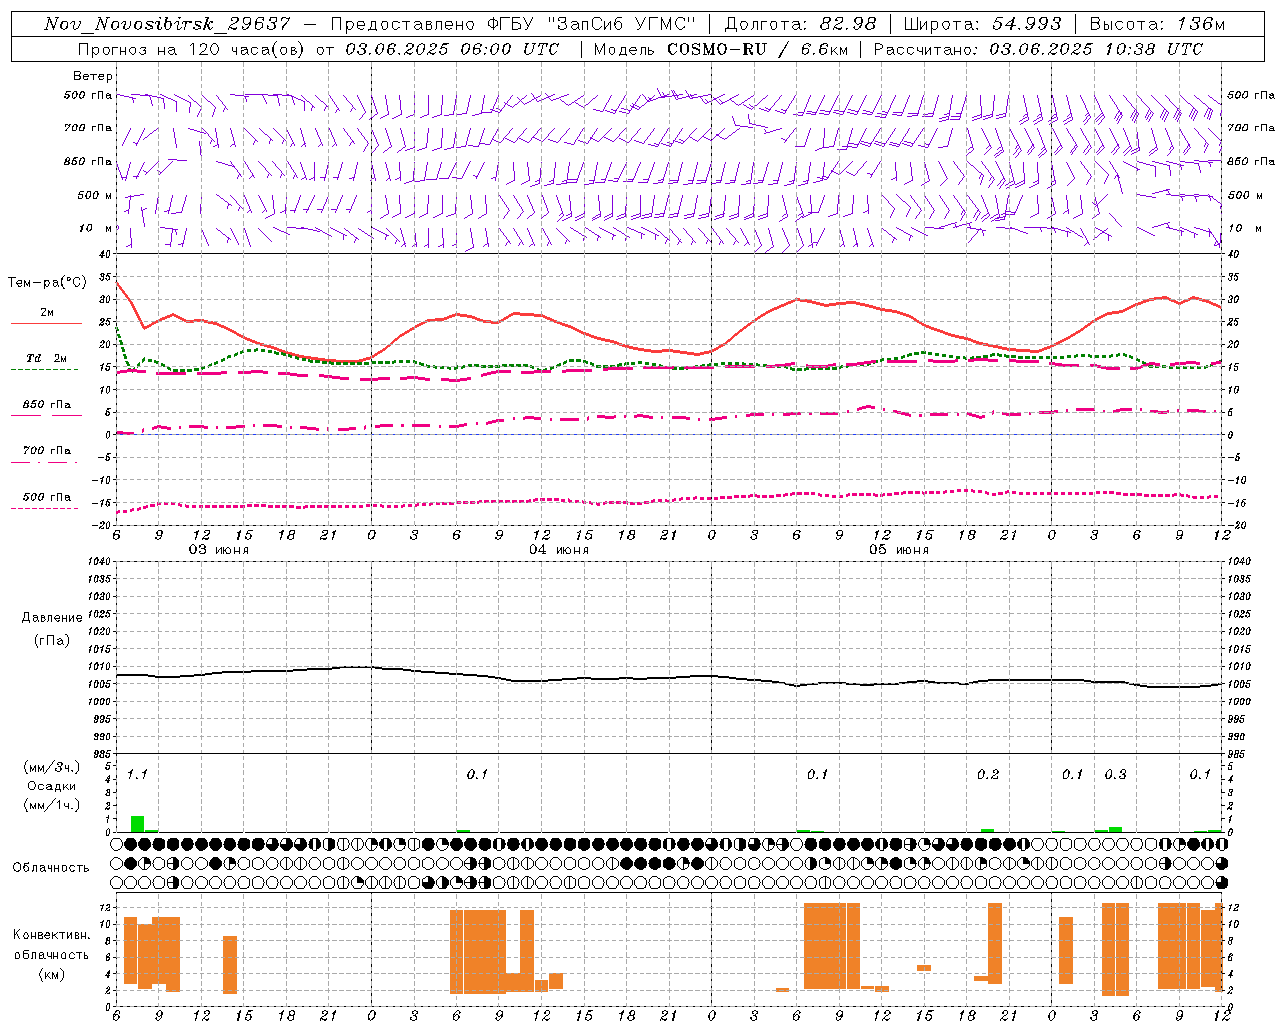This screenshot has height=1024, width=1280.
Task: Click the red 2м temperature legend line
Action: click(46, 324)
